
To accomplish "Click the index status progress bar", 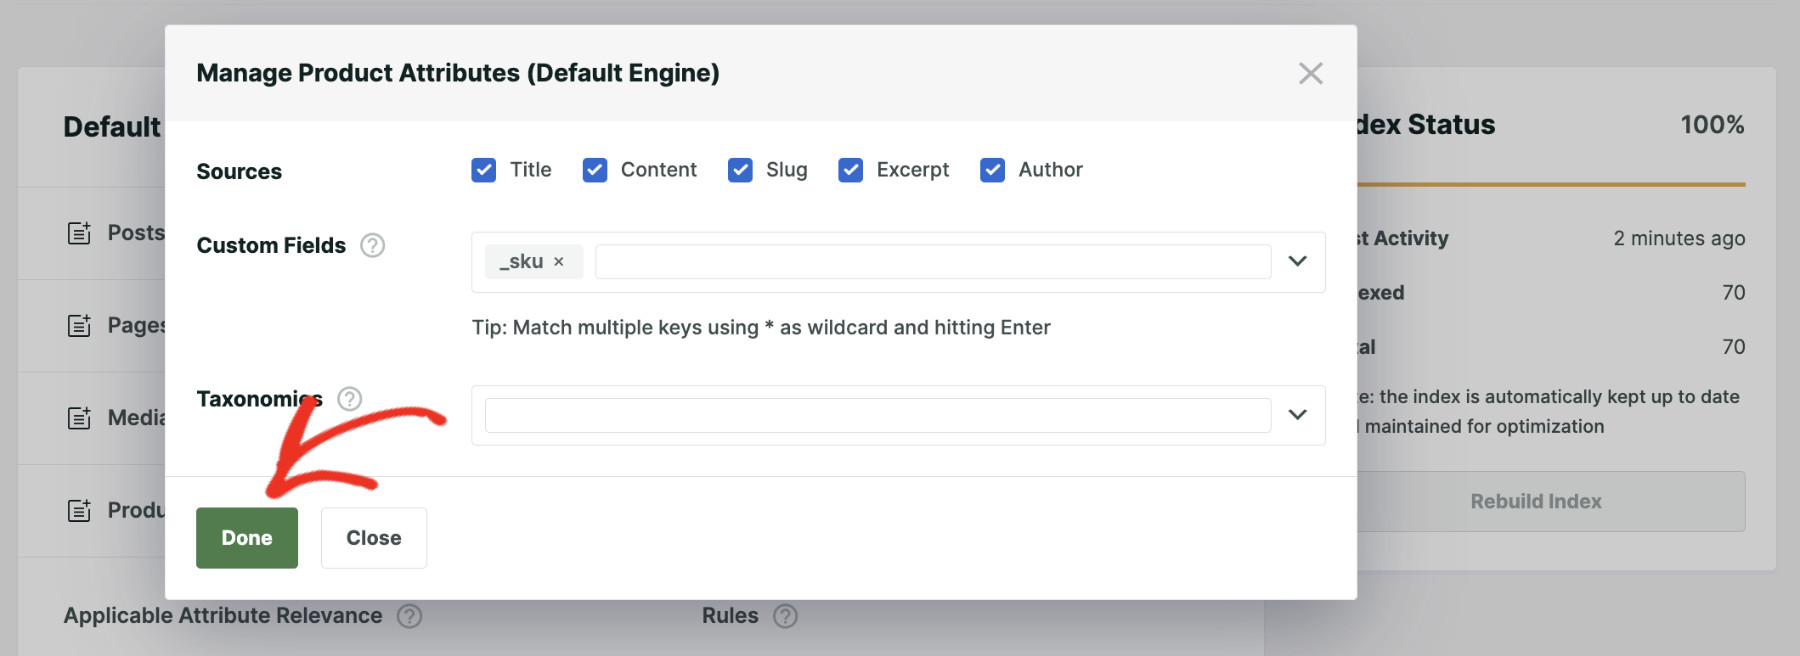I will [1551, 184].
